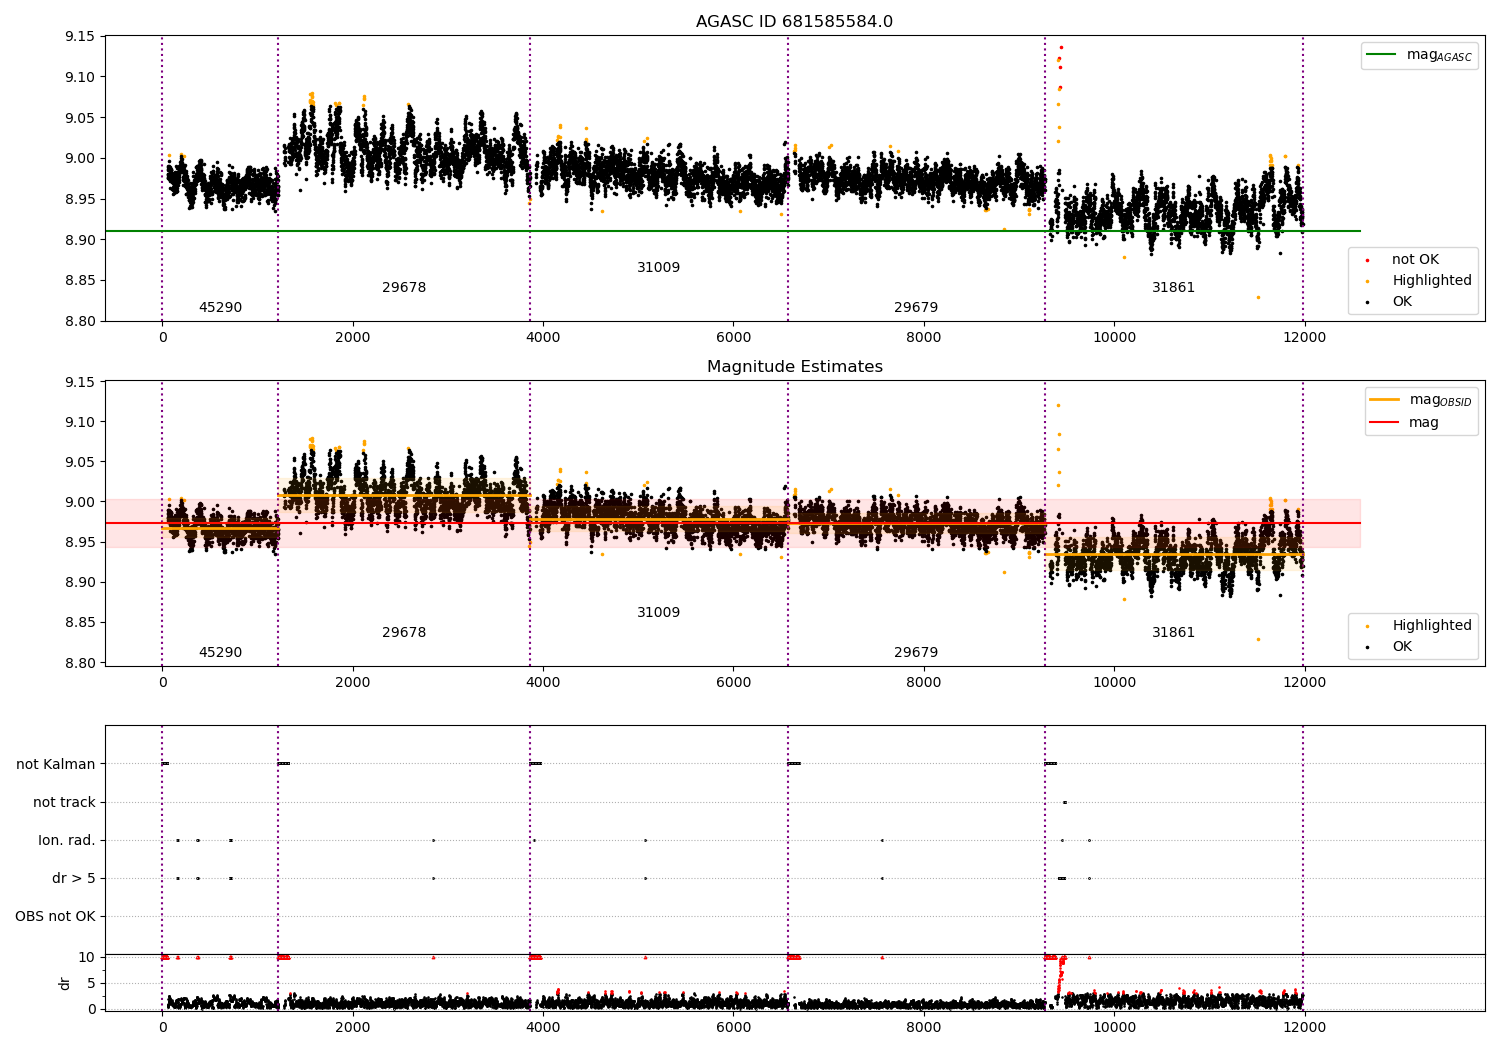Image resolution: width=1500 pixels, height=1050 pixels.
Task: Click the 5 y-tick on the dr axis
Action: 92,984
